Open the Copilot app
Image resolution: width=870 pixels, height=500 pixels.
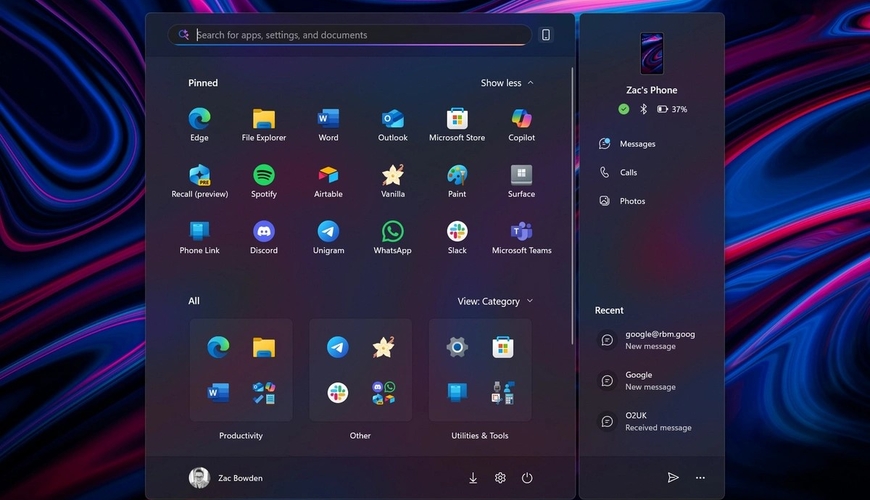pyautogui.click(x=521, y=125)
